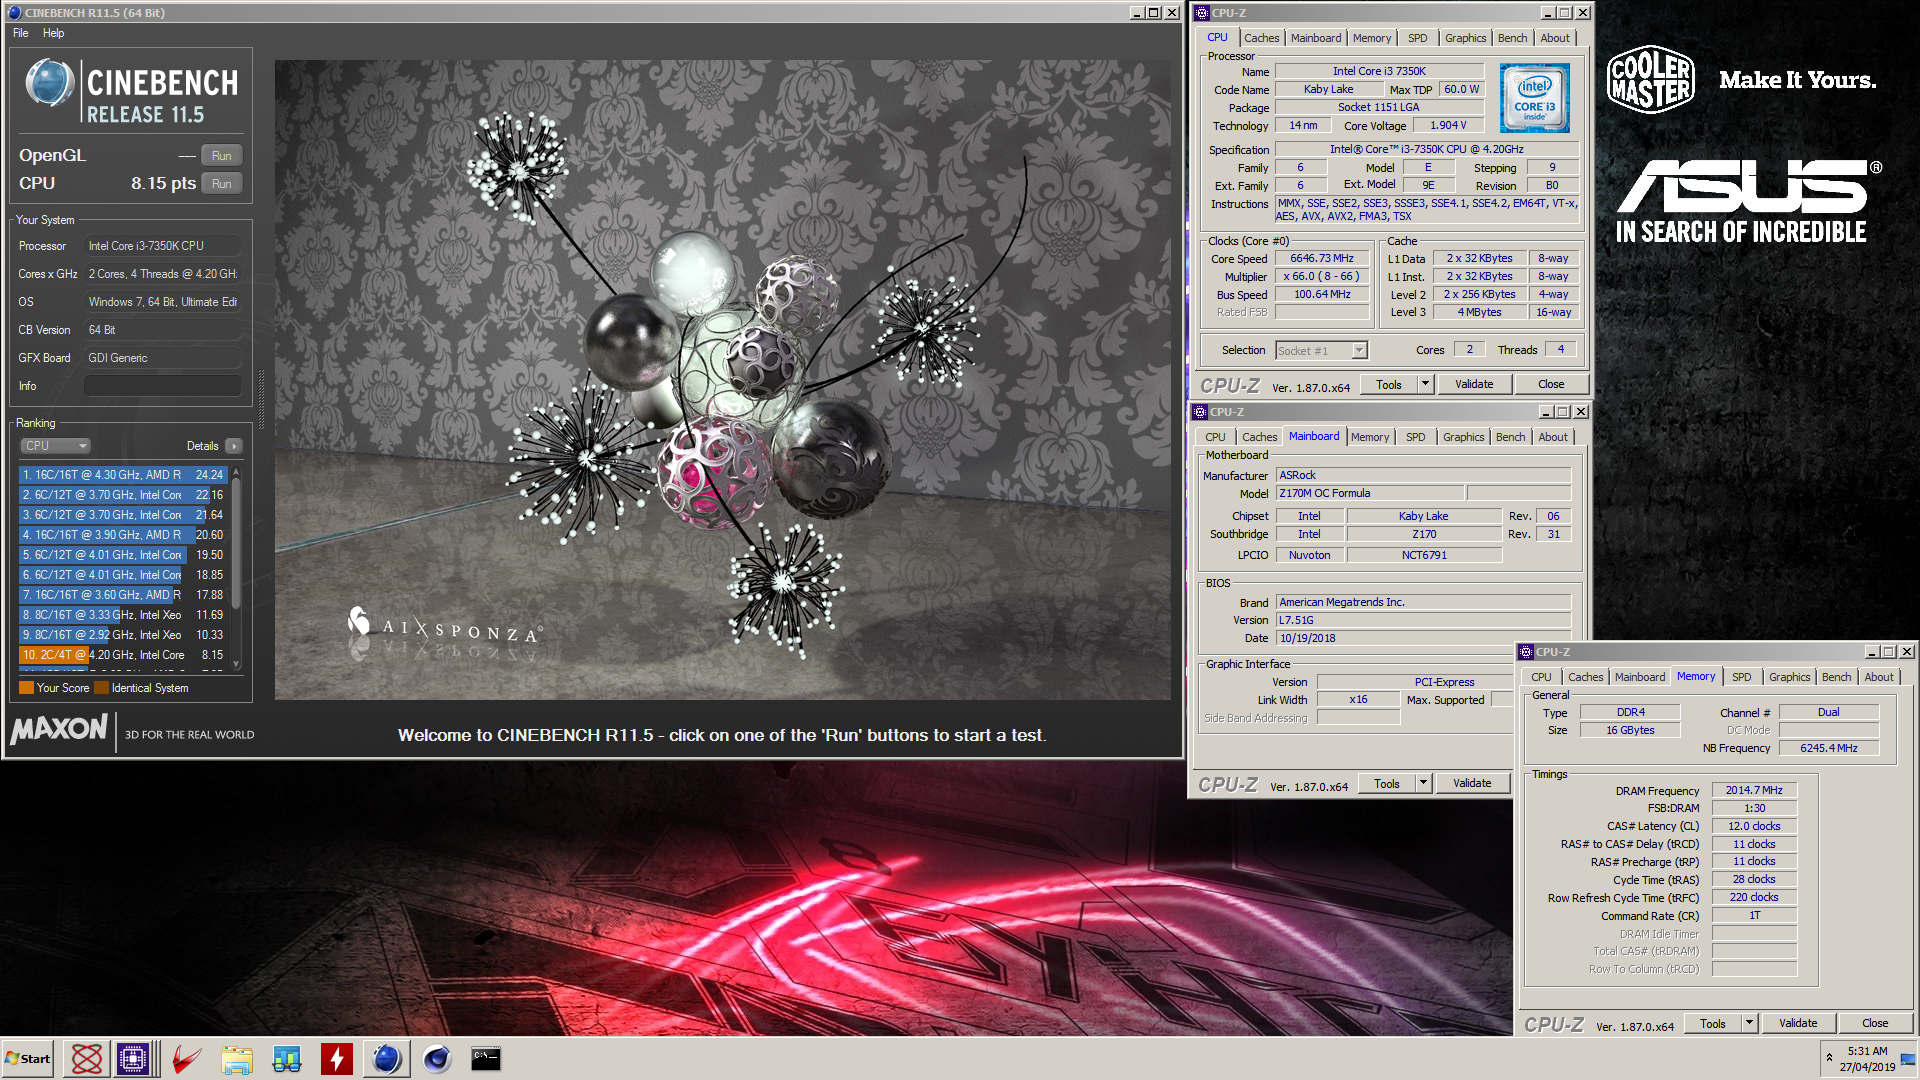
Task: Click Validate in Mainboard CPU-Z window
Action: pos(1471,784)
